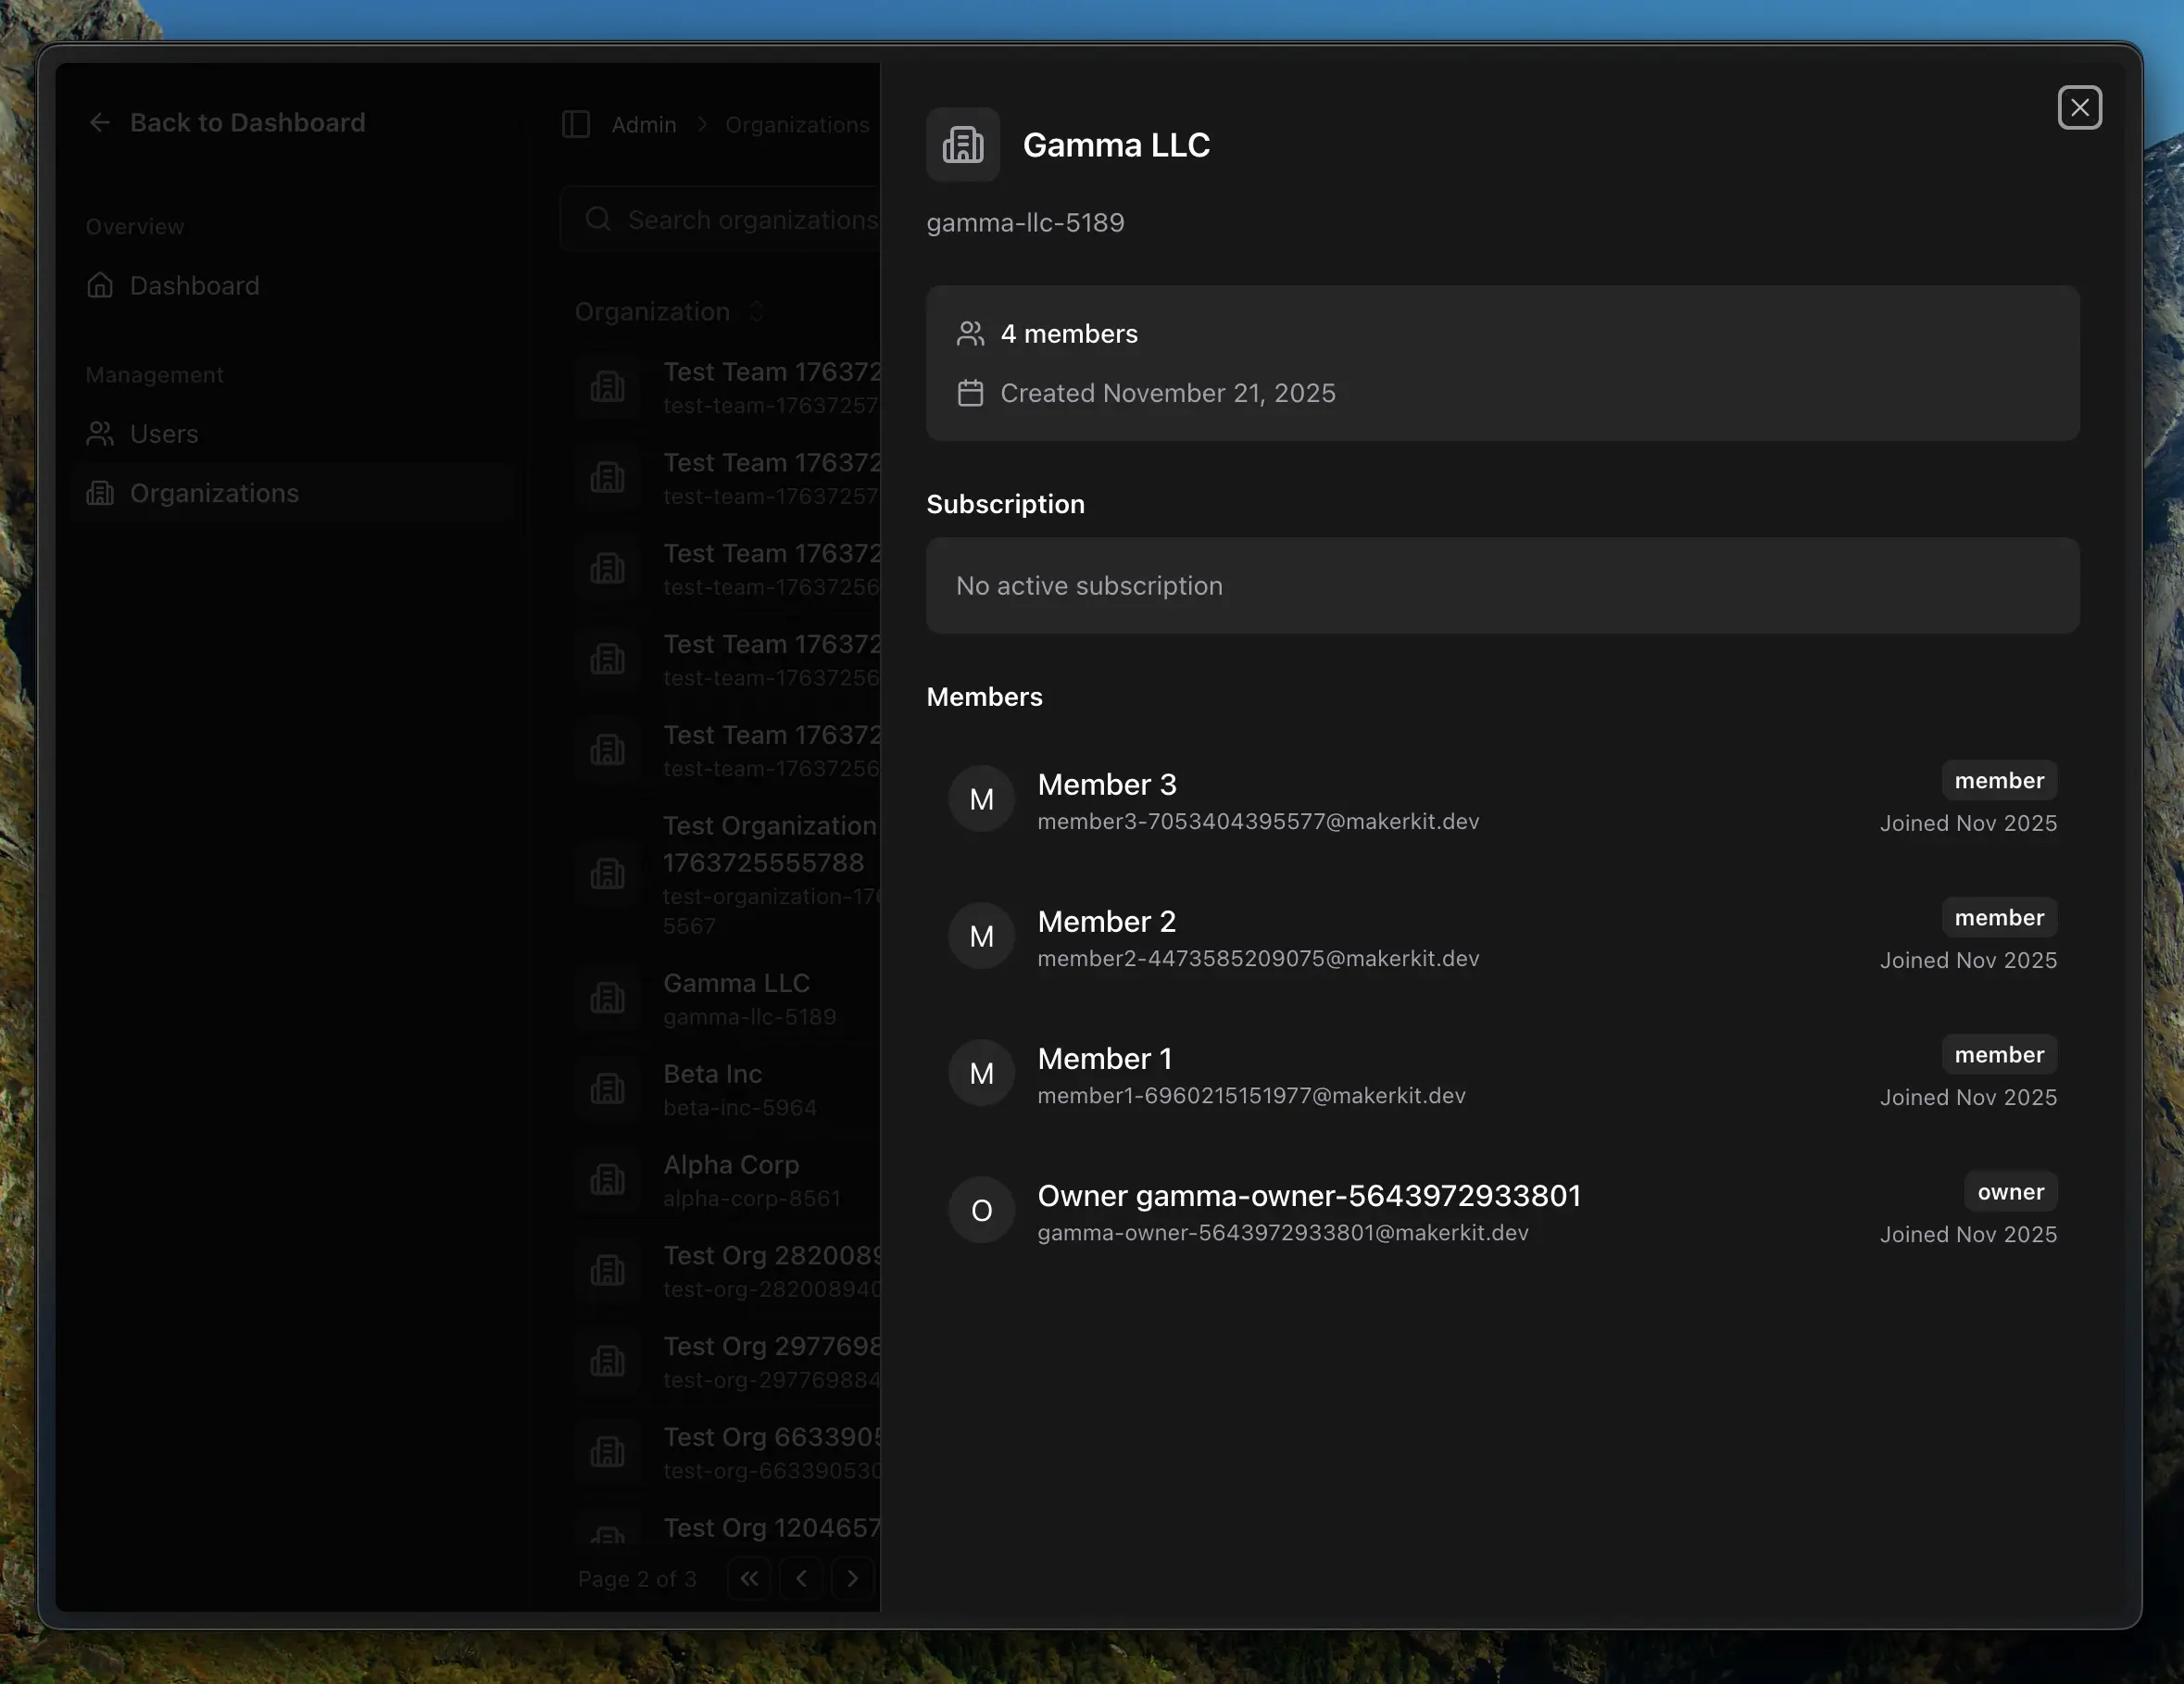The image size is (2184, 1684).
Task: Go to the next page of organizations
Action: point(852,1579)
